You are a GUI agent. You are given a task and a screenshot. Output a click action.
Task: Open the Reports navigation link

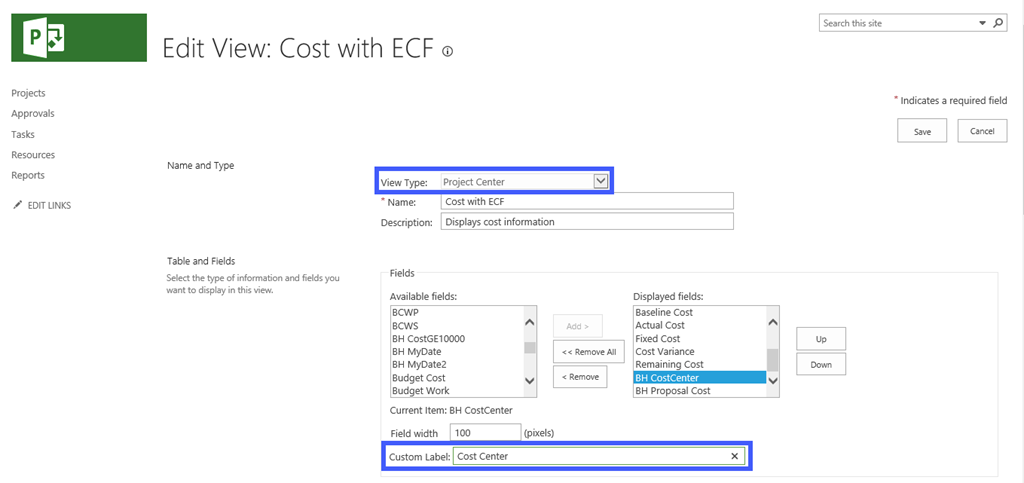(28, 175)
